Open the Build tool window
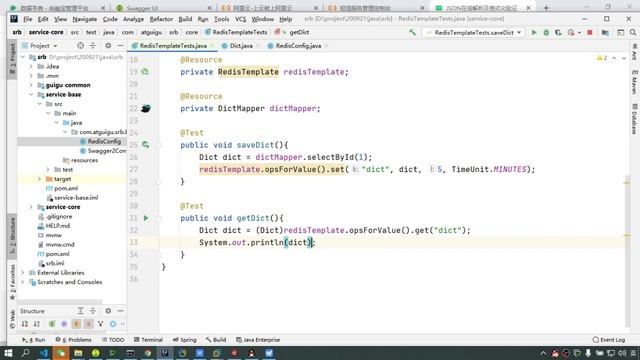The height and width of the screenshot is (360, 640). [216, 340]
